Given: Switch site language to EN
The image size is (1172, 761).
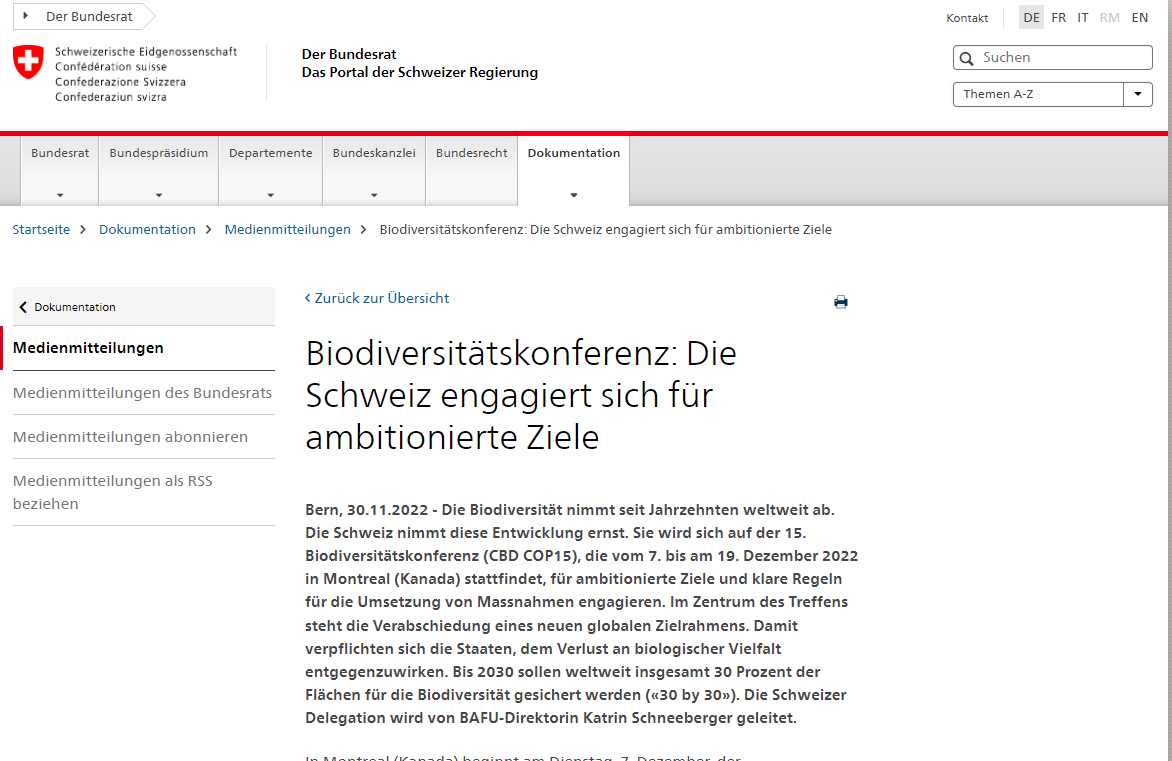Looking at the screenshot, I should tap(1139, 17).
